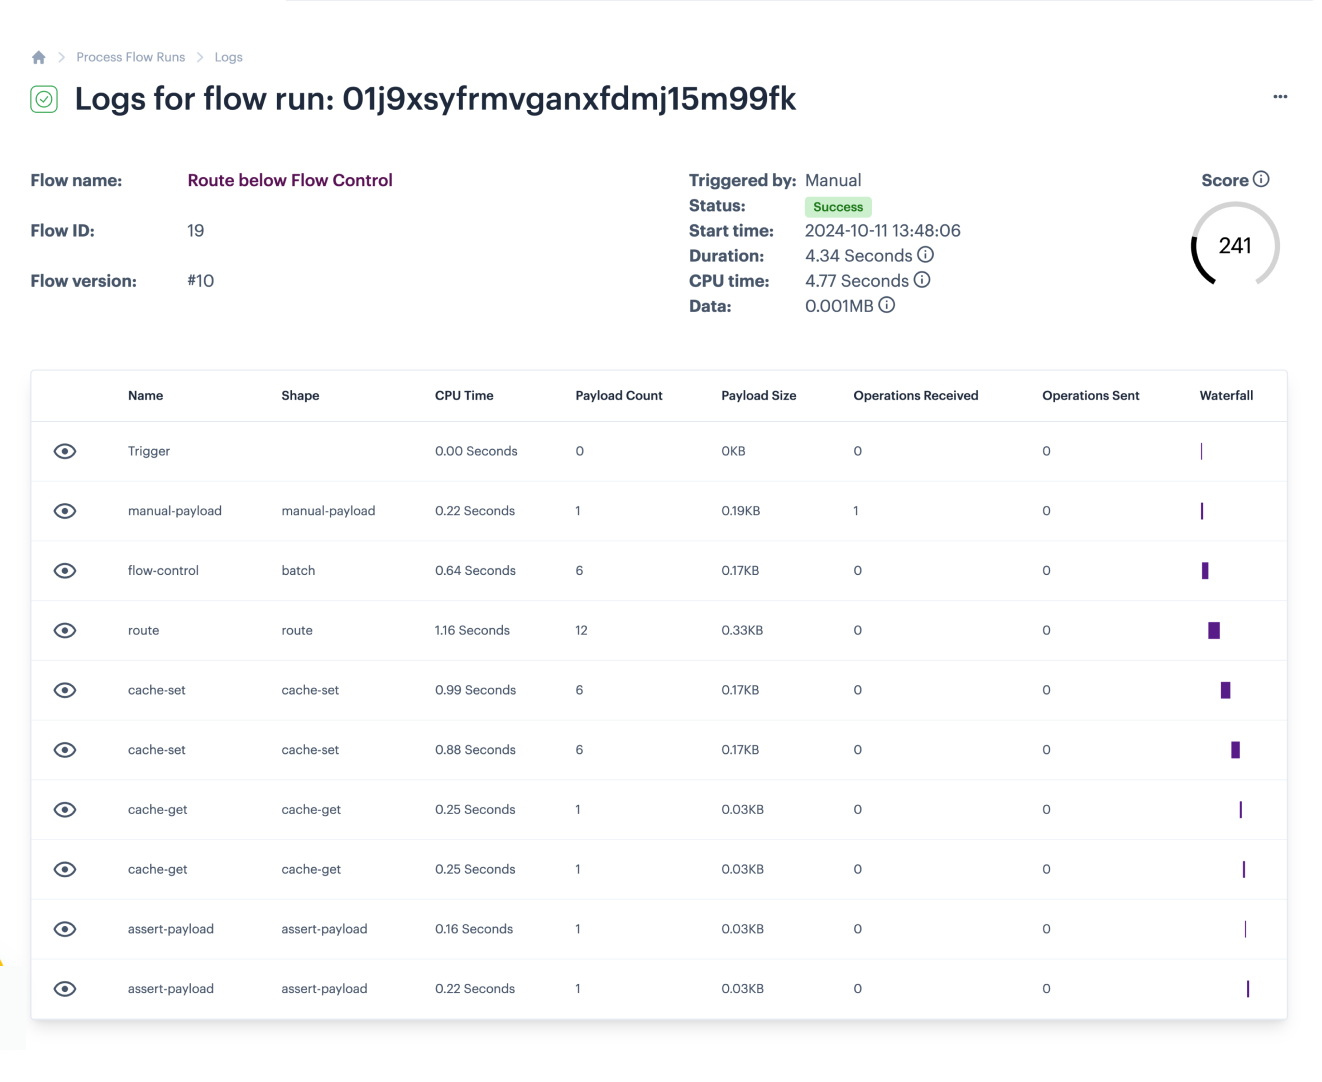This screenshot has height=1082, width=1322.
Task: Click the Score info icon
Action: point(1261,179)
